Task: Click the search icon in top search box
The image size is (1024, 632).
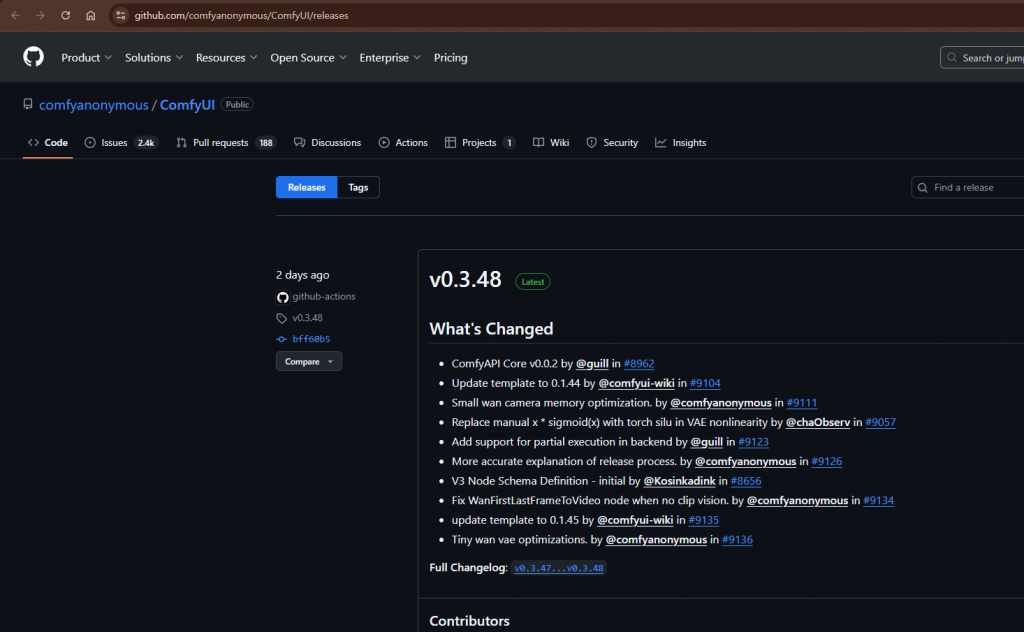Action: point(952,57)
